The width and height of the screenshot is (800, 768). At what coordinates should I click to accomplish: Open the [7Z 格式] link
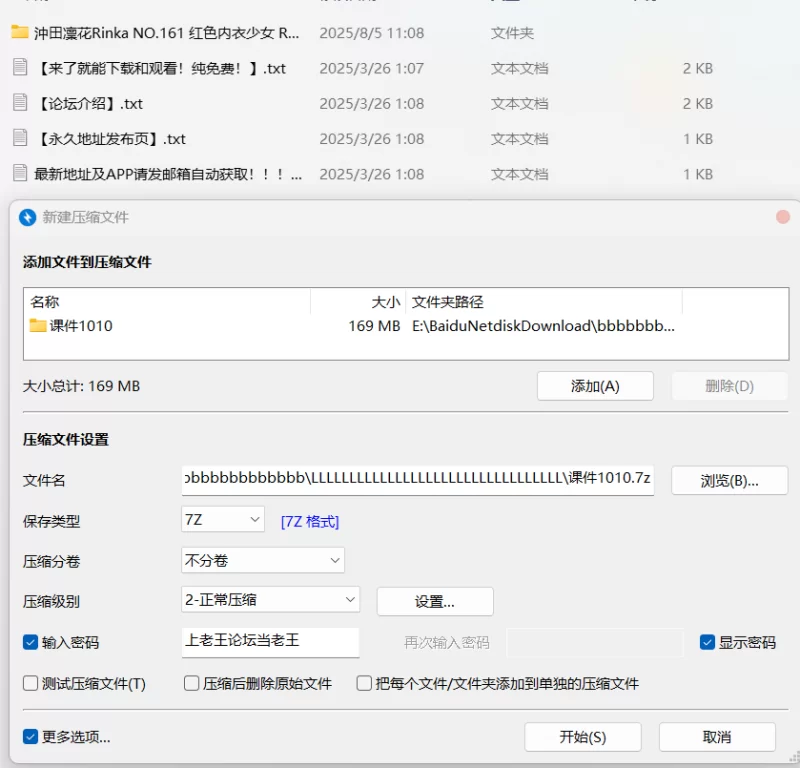pos(310,522)
